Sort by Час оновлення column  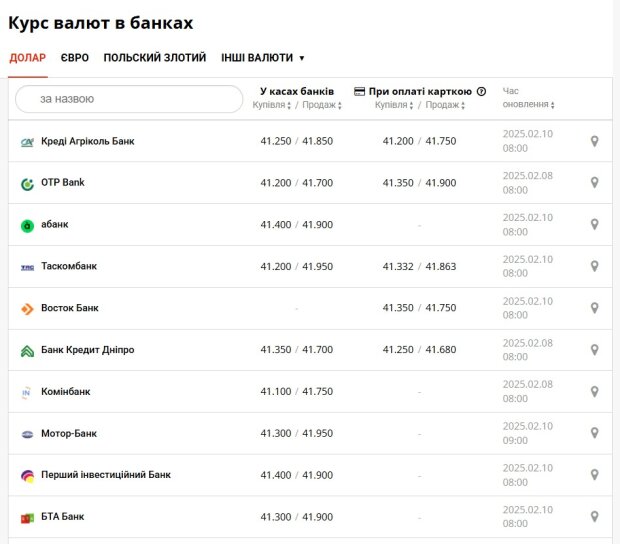(x=528, y=98)
